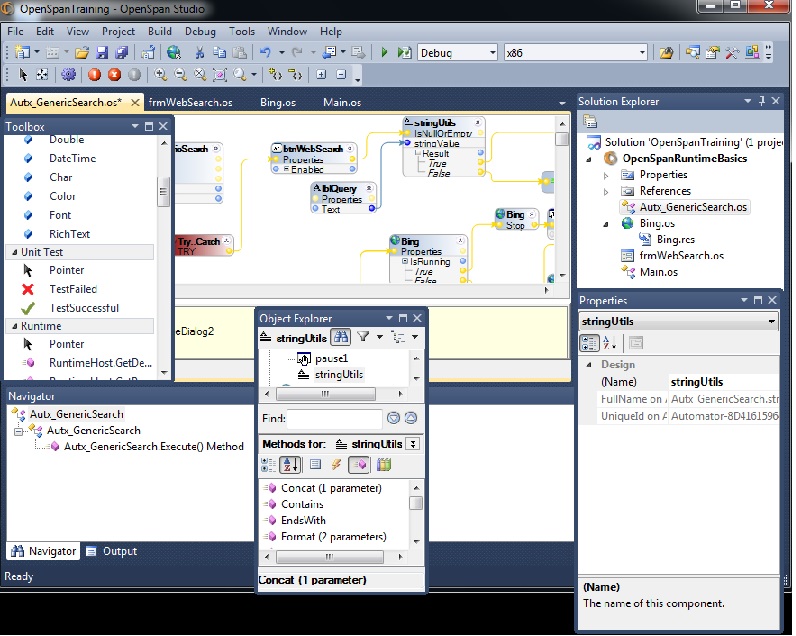Viewport: 796px width, 636px height.
Task: Click the Copy icon in toolbar
Action: pos(219,52)
